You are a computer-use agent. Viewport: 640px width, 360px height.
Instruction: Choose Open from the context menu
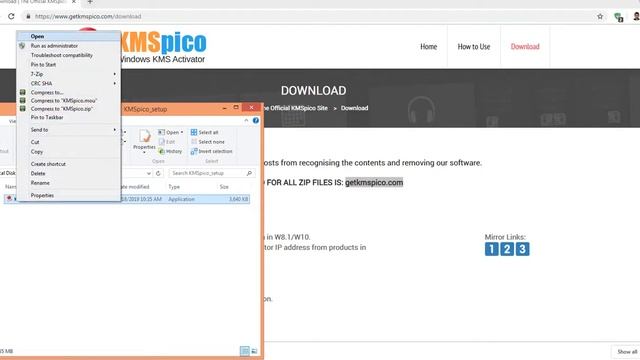click(x=69, y=36)
